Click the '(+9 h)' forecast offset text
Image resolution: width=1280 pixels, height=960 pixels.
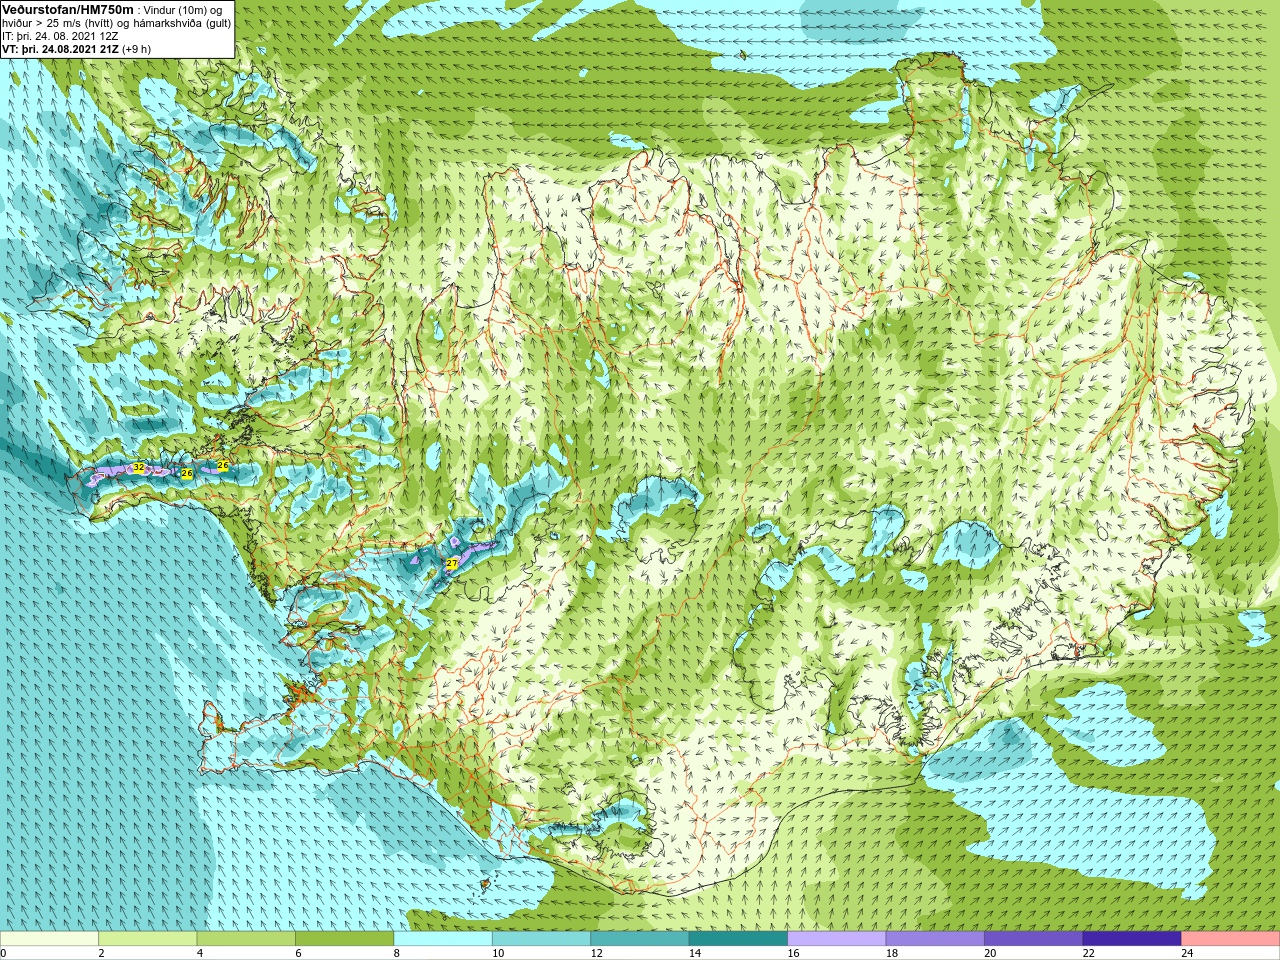tap(137, 49)
